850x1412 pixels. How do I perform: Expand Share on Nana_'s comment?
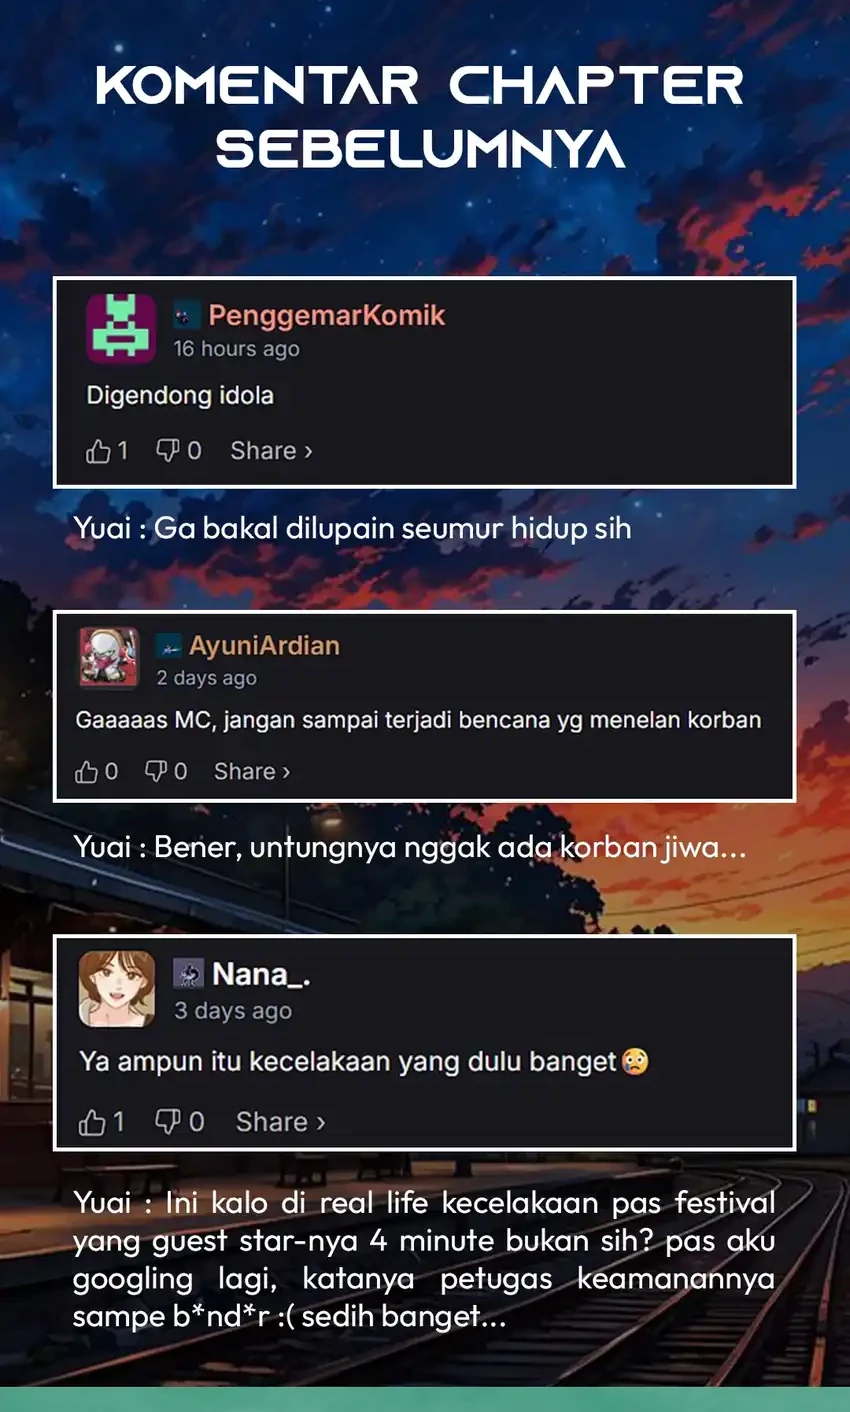coord(281,1122)
